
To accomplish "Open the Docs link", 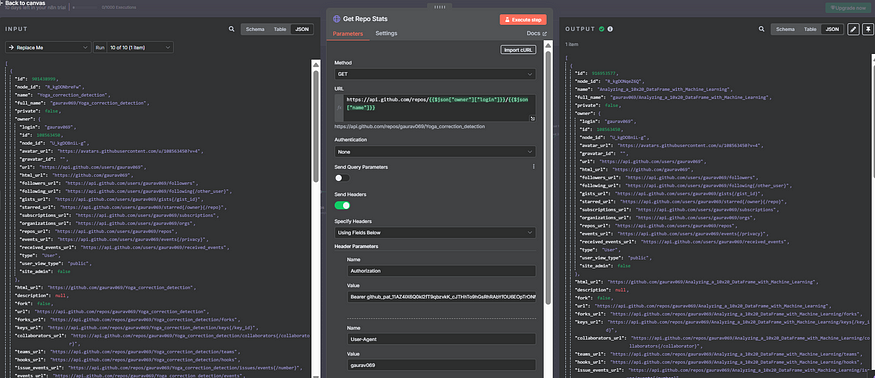I will pos(533,34).
